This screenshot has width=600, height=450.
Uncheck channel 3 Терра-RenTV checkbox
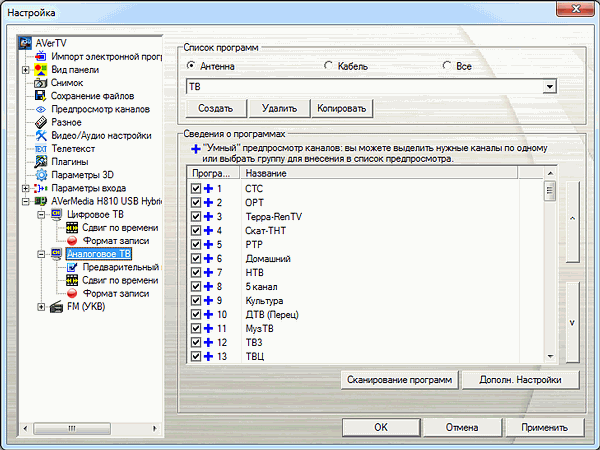point(196,217)
